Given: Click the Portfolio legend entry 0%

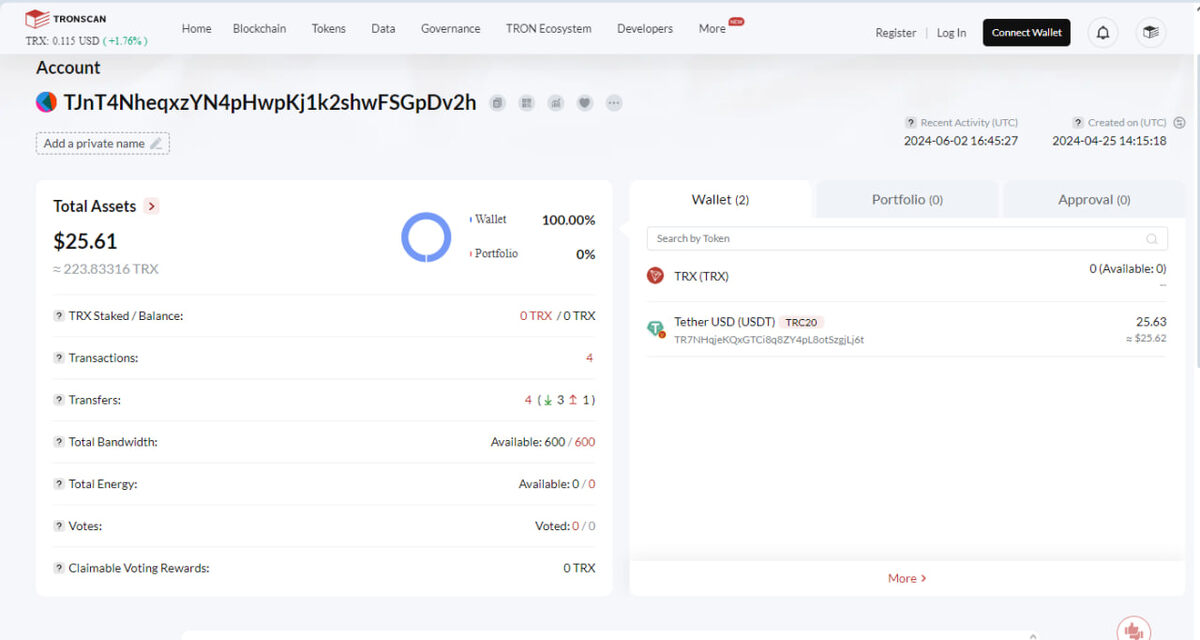Looking at the screenshot, I should (532, 254).
